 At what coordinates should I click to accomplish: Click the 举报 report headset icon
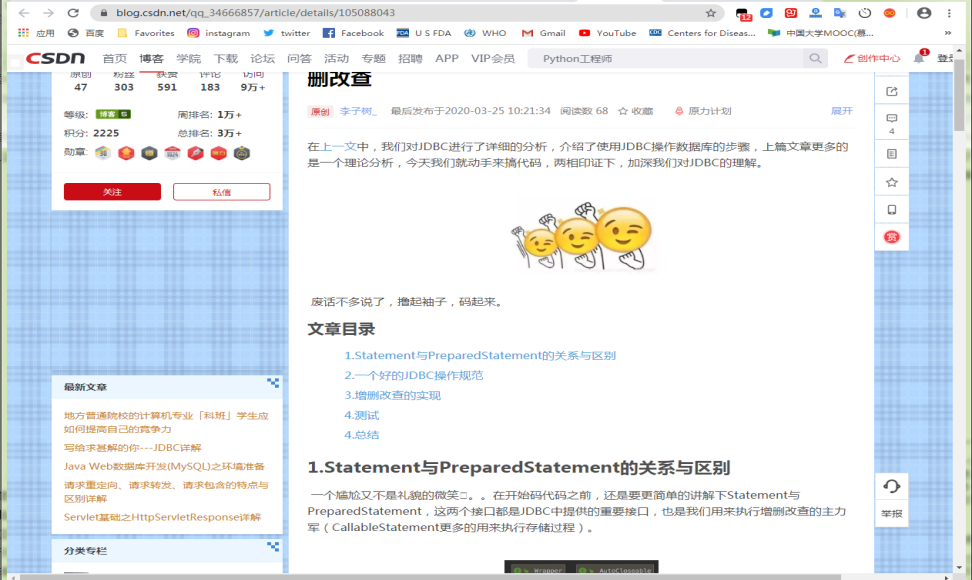pyautogui.click(x=891, y=487)
